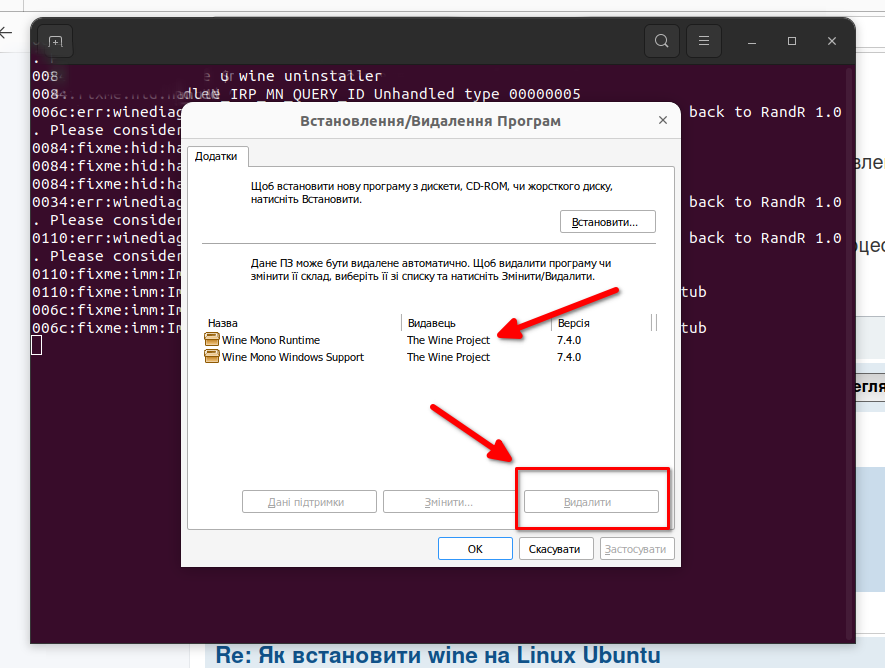Click the Встановити... button

pos(608,222)
